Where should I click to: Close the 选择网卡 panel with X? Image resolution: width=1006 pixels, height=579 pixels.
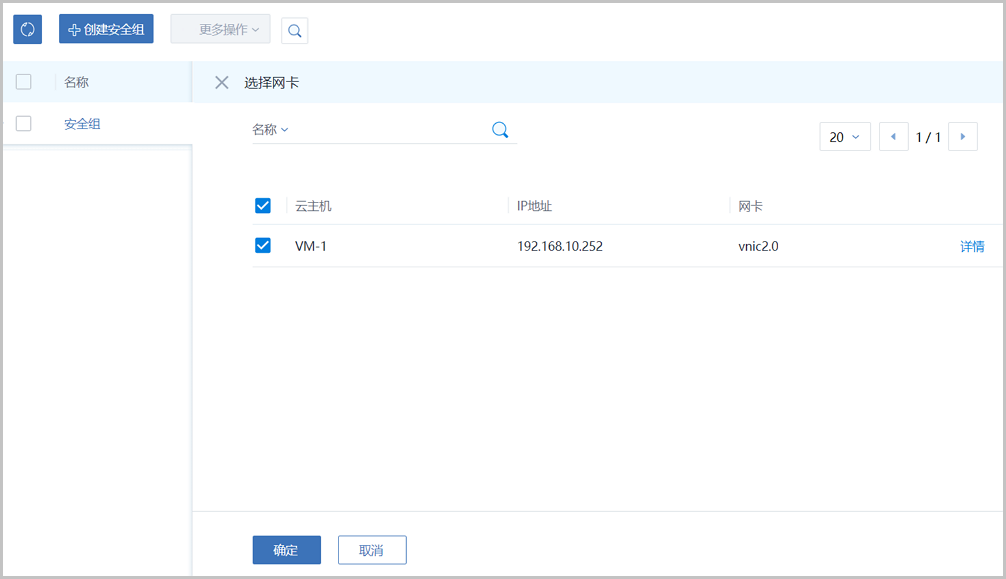[222, 82]
